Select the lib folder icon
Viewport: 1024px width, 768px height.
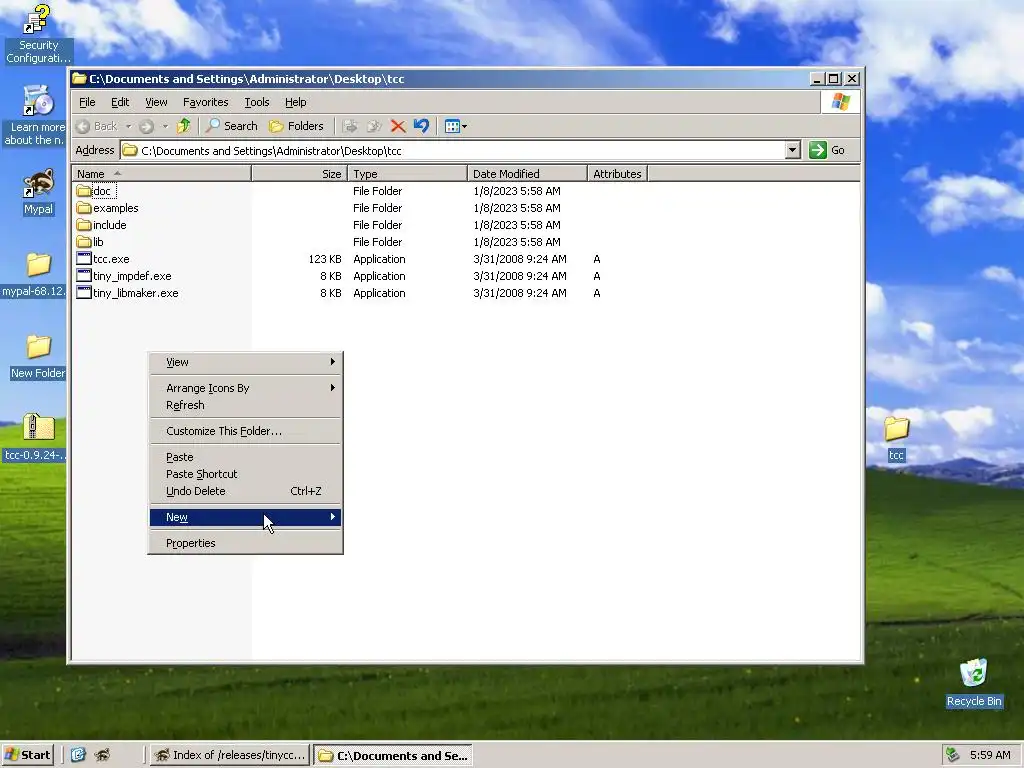[84, 242]
